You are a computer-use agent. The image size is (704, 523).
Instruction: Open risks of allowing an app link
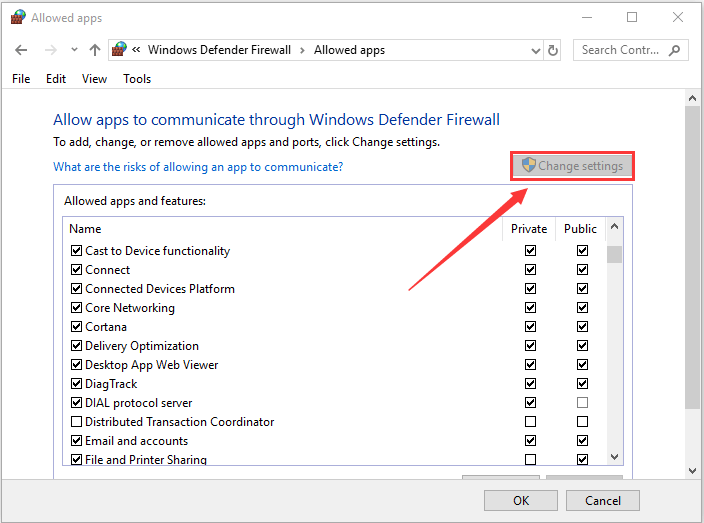[x=198, y=167]
